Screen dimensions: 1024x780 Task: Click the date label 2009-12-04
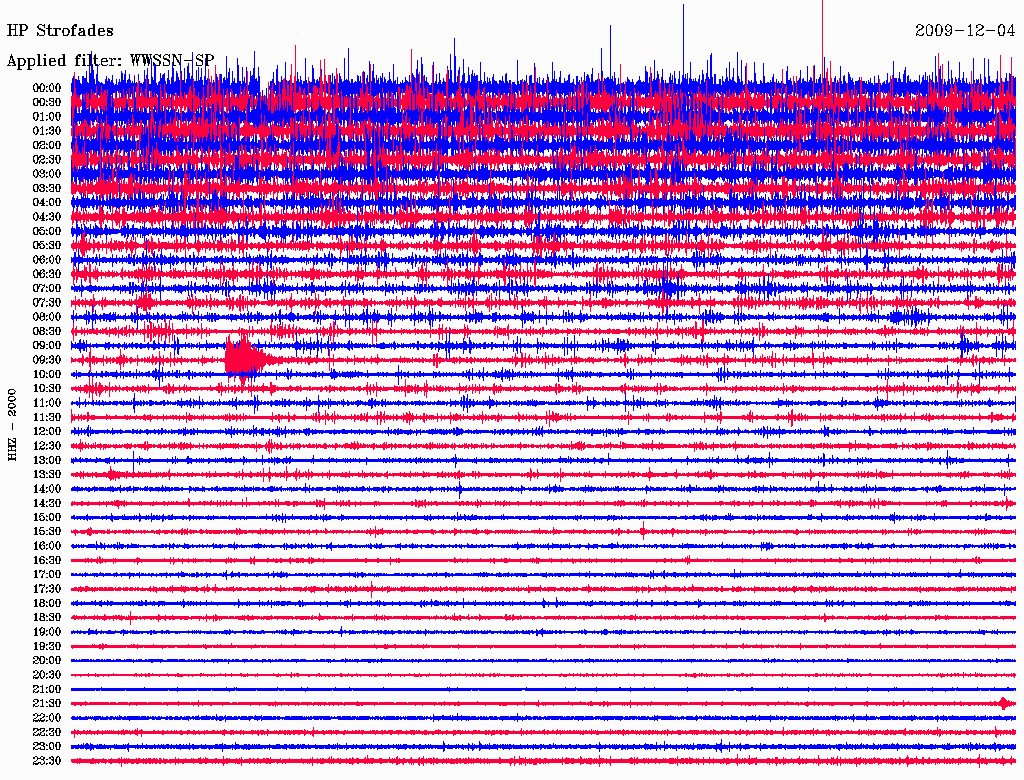965,31
